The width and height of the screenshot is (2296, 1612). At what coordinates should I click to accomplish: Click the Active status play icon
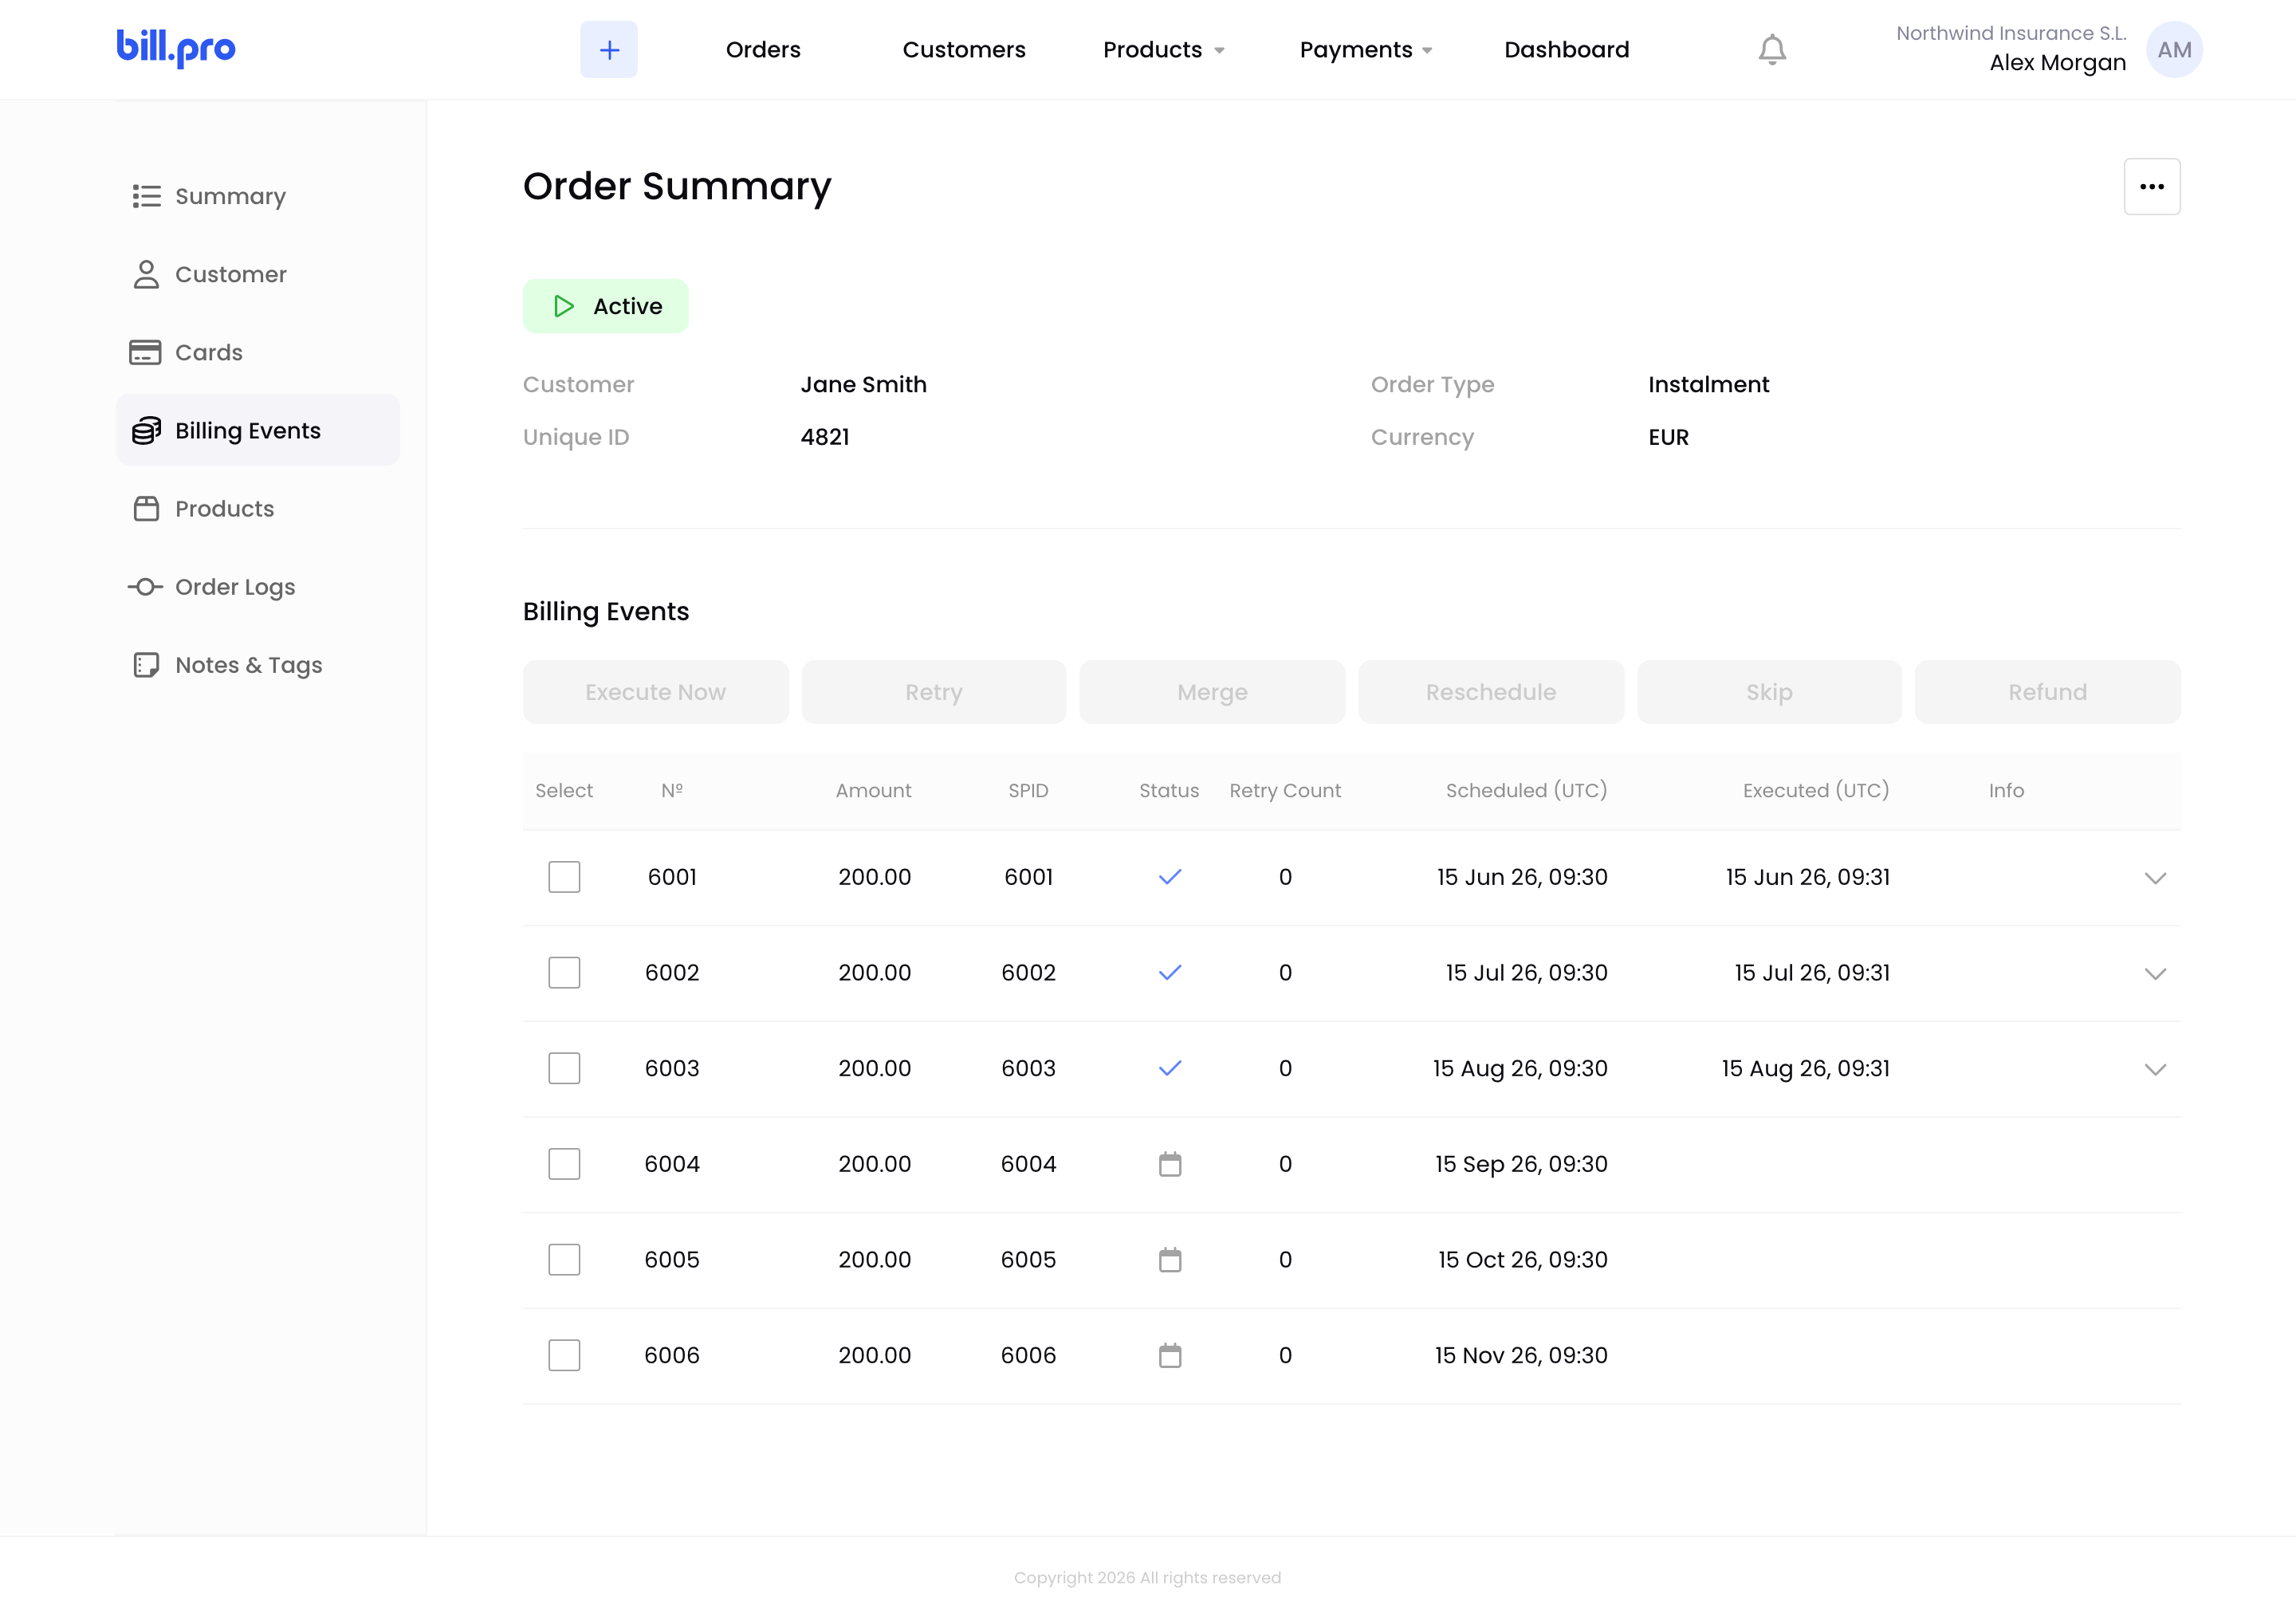pos(564,306)
